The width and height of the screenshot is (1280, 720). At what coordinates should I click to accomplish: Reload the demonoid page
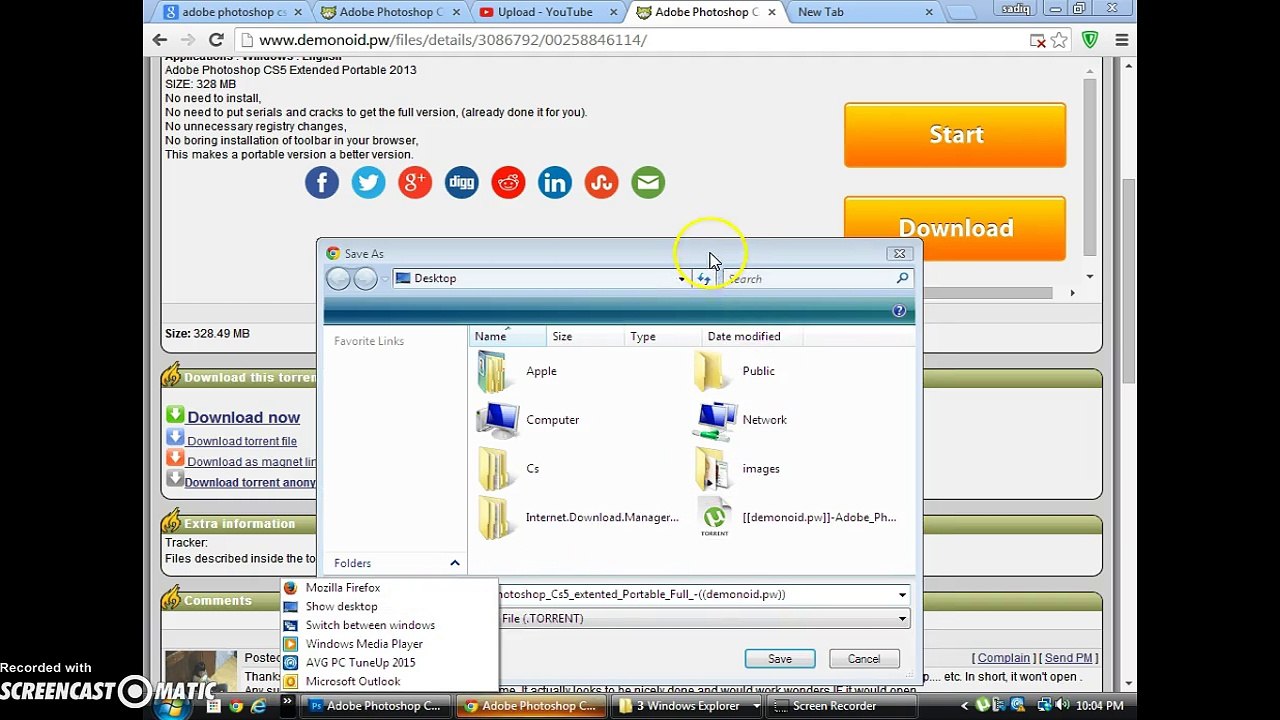point(216,40)
